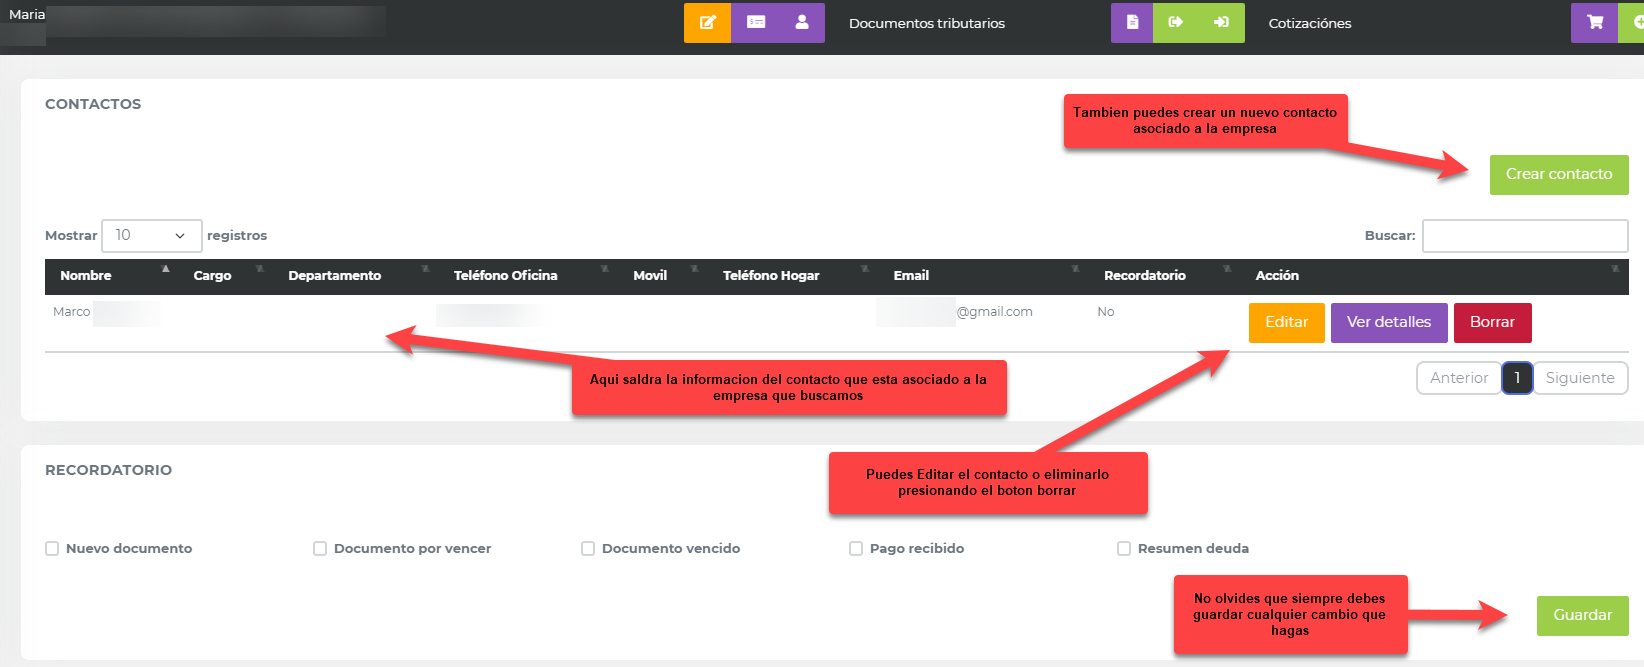Open the Documentos tributarios menu

[x=926, y=23]
